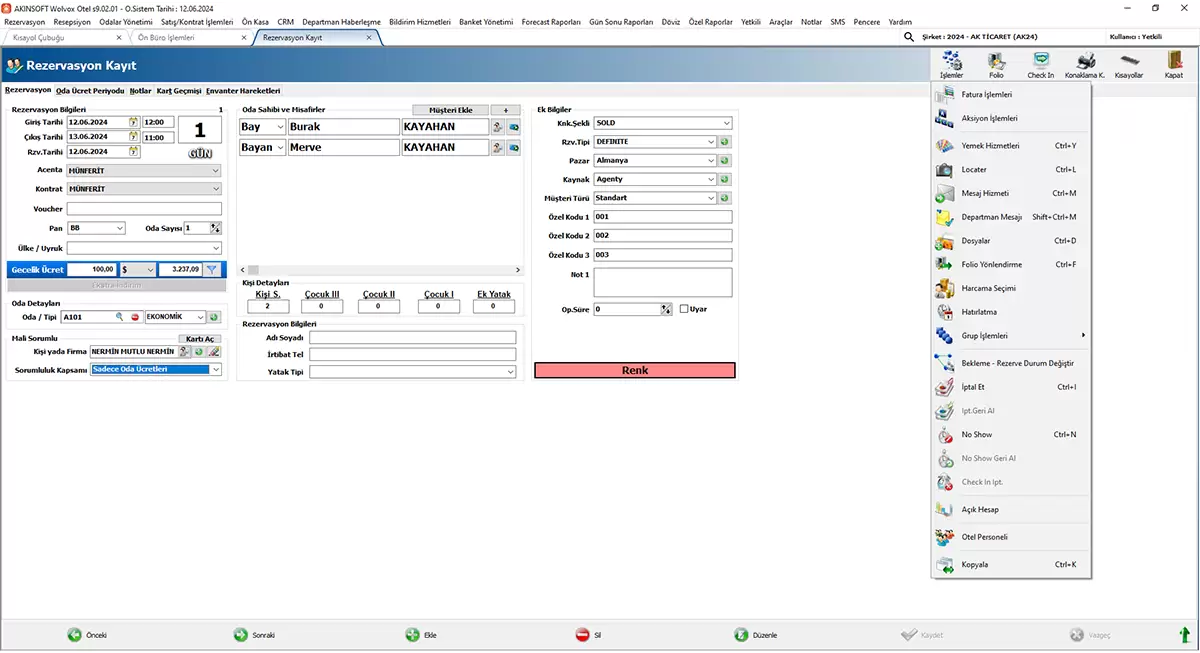Open the Giriş Tarihi calendar picker
The image size is (1200, 653).
[132, 122]
